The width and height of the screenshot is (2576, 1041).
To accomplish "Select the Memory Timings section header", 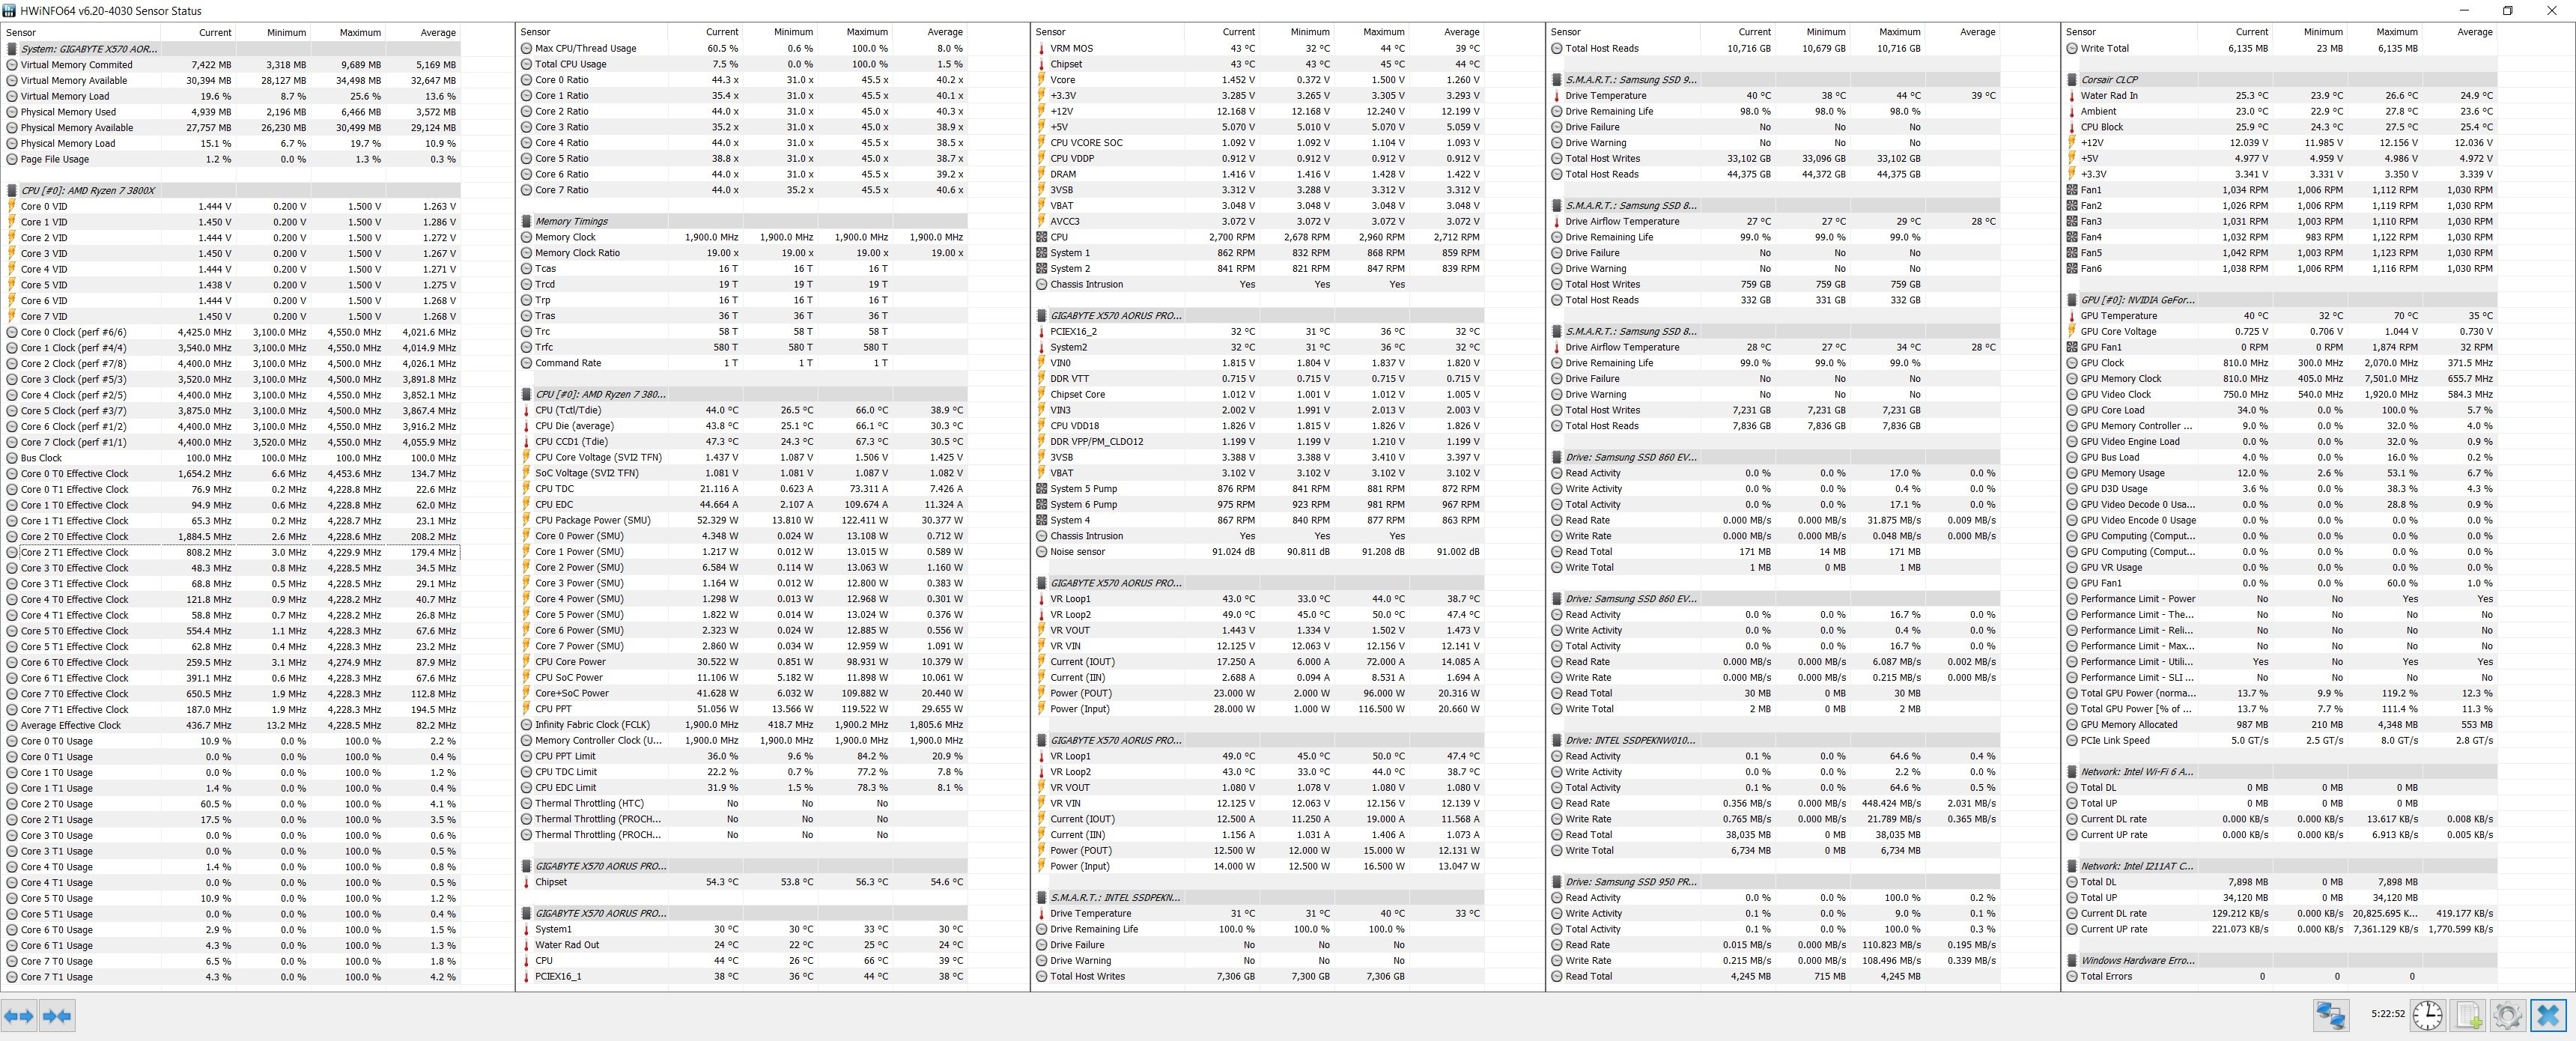I will click(571, 221).
